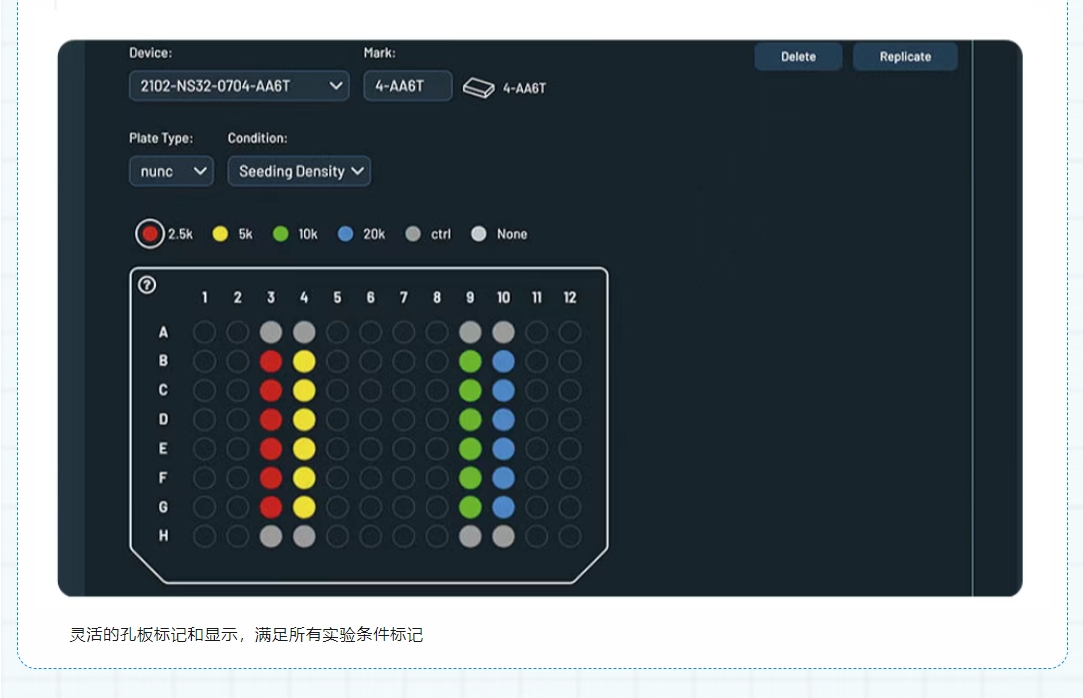Open the Device dropdown 2102-NS32-0704-AA6T

point(239,86)
